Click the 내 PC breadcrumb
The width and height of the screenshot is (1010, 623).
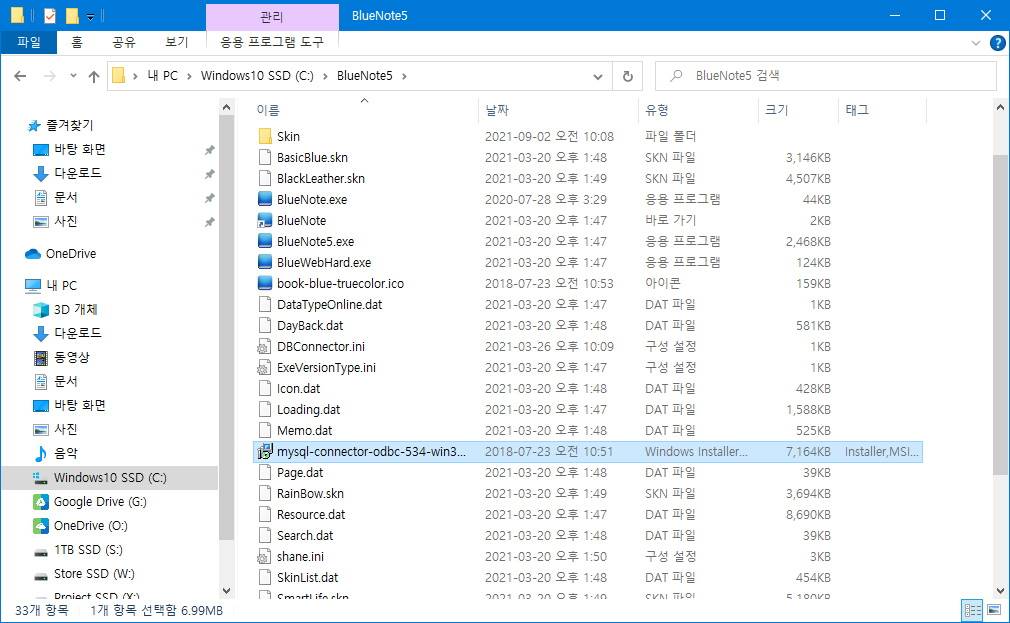pos(162,76)
